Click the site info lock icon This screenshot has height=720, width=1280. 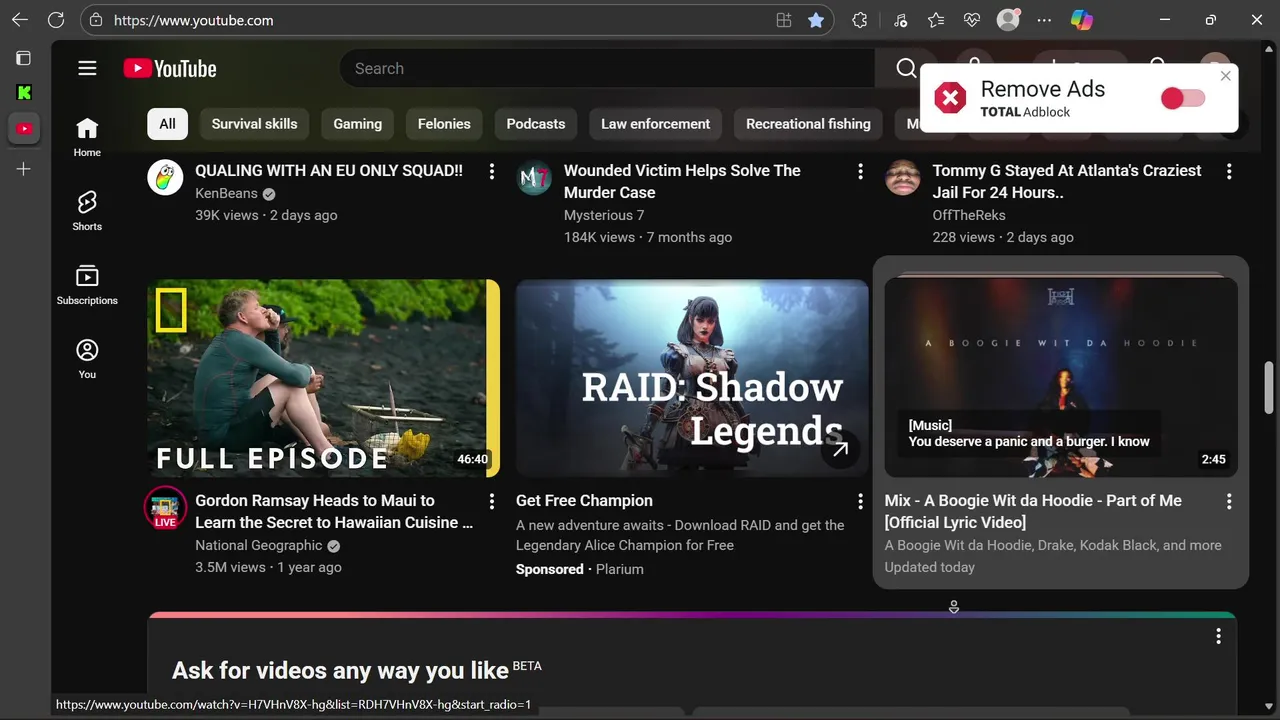point(96,20)
